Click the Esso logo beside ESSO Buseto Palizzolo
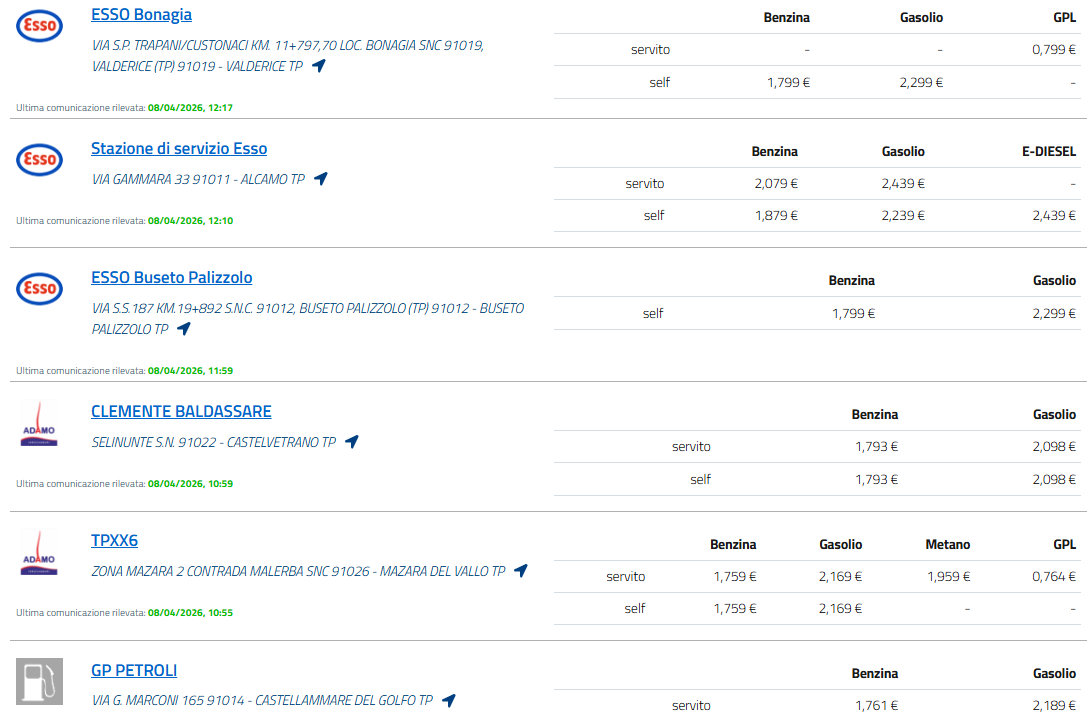Viewport: 1089px width, 714px height. [40, 289]
